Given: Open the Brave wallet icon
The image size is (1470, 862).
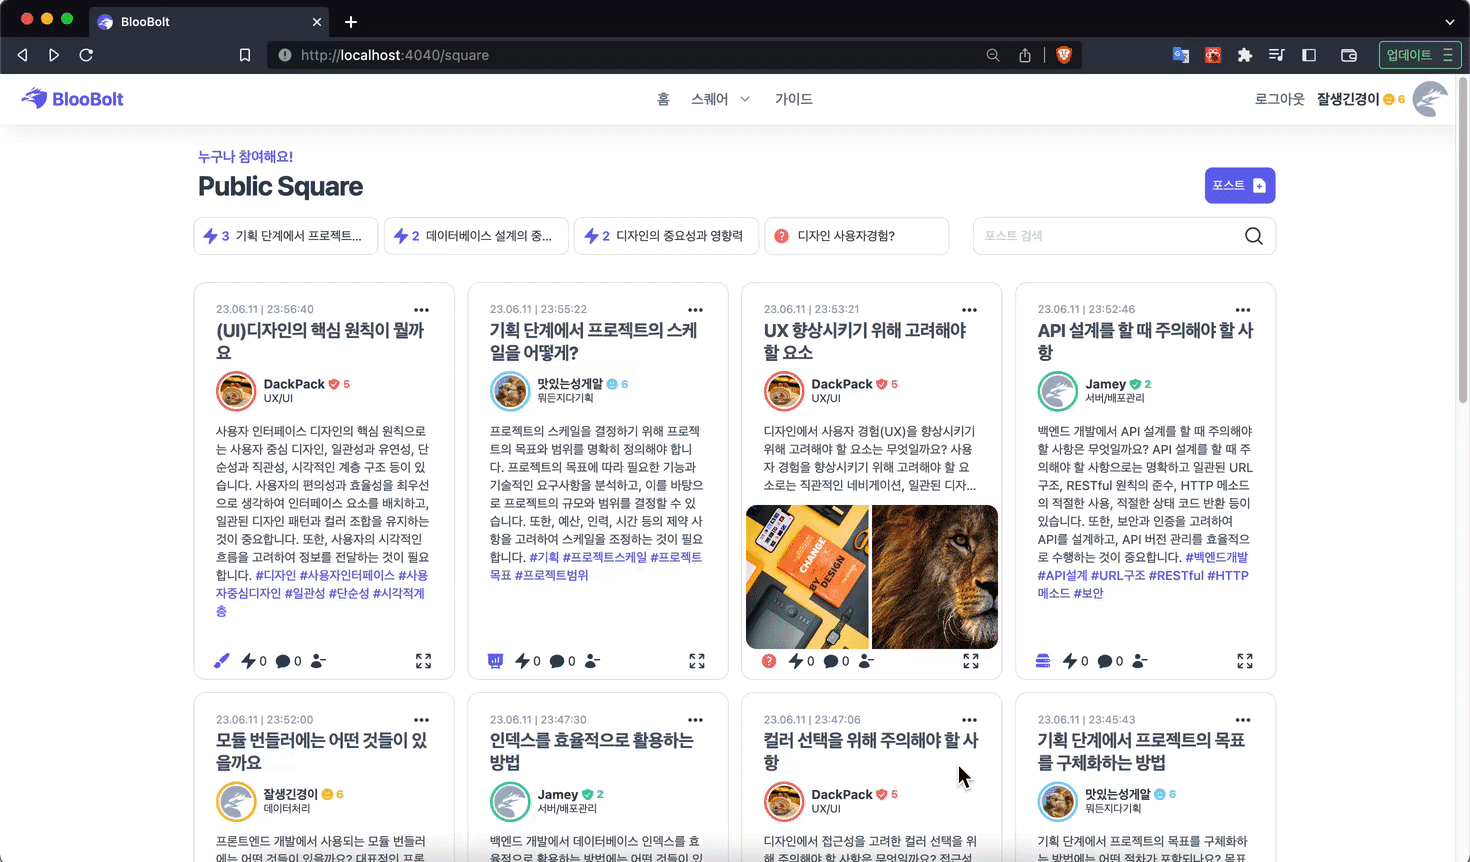Looking at the screenshot, I should (x=1349, y=55).
